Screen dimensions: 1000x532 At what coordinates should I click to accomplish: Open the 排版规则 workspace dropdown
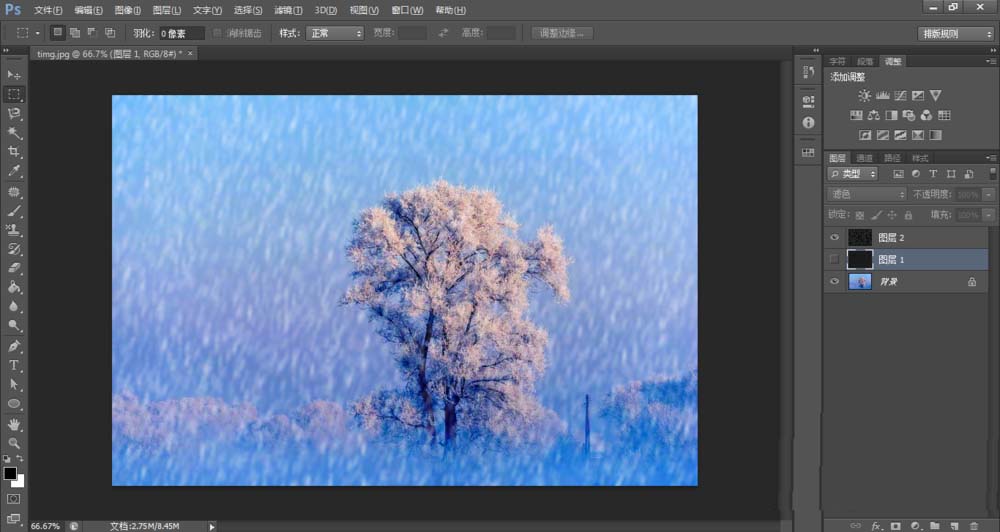point(956,34)
